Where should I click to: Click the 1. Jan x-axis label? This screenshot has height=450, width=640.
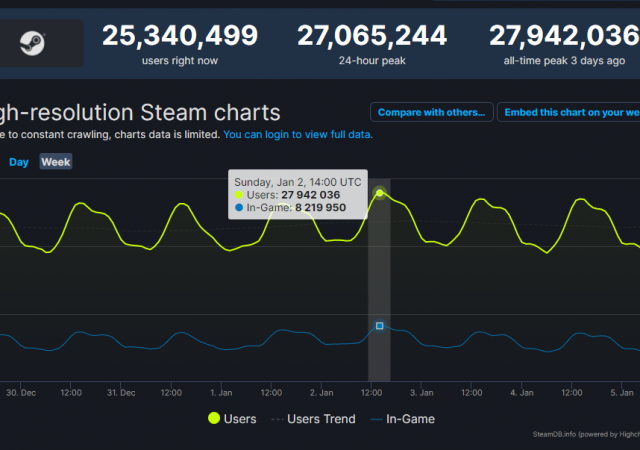point(222,393)
